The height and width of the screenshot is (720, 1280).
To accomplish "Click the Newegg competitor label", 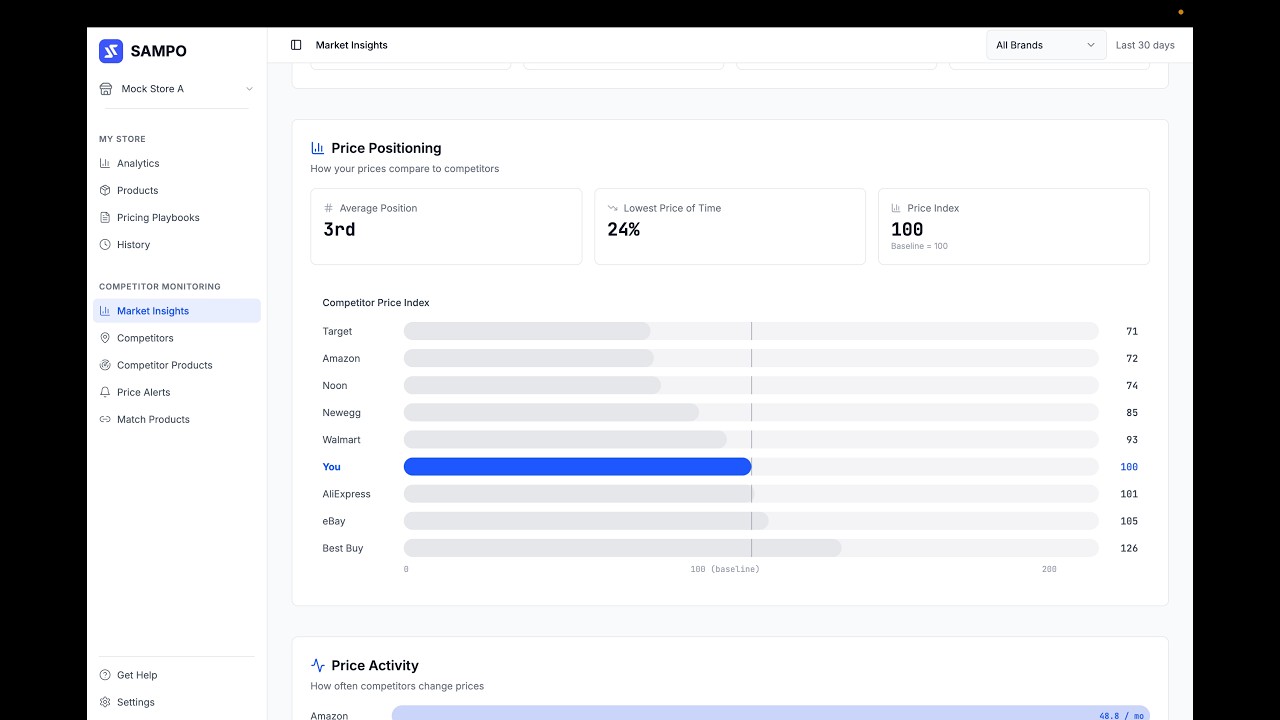I will [341, 412].
